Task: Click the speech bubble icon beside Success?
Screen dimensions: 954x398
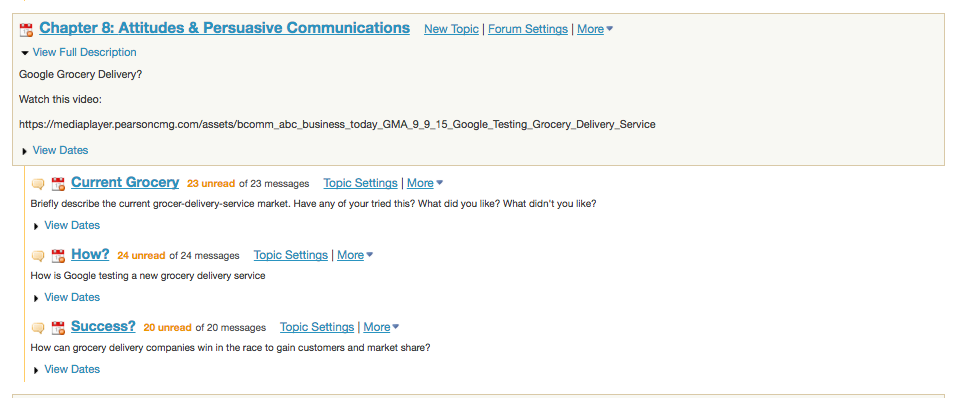Action: coord(38,327)
